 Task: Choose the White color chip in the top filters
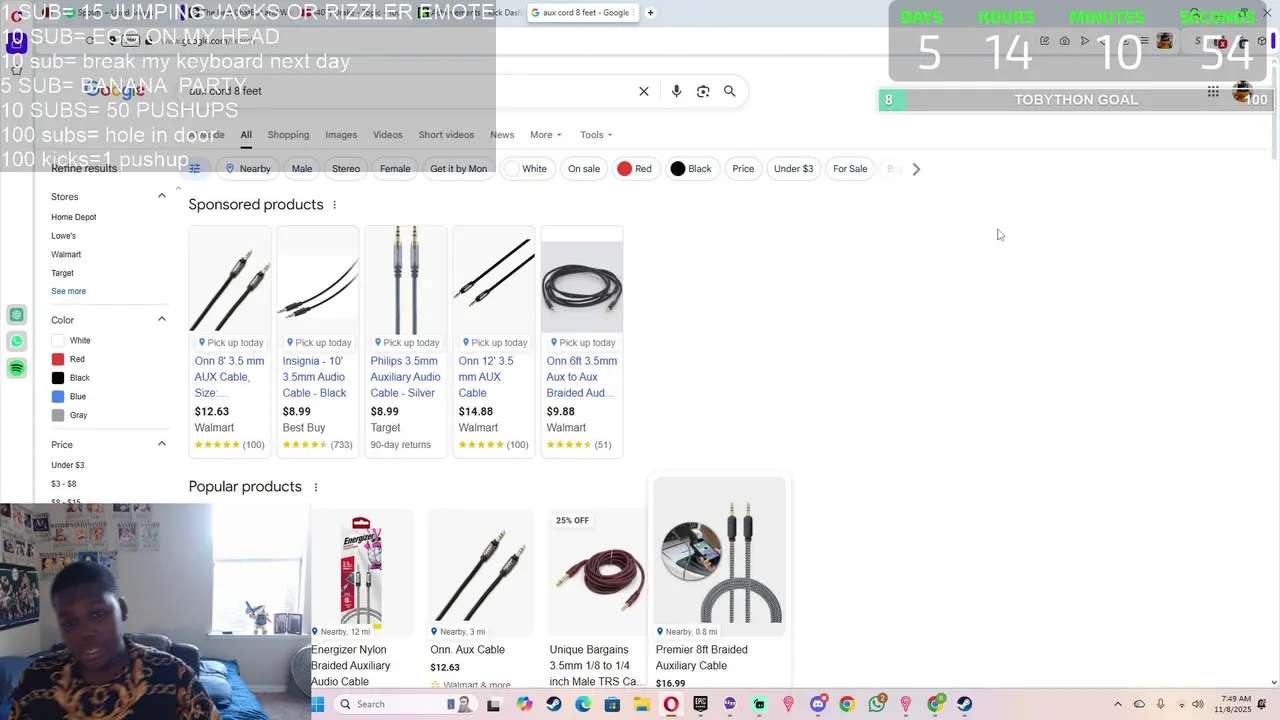[526, 169]
